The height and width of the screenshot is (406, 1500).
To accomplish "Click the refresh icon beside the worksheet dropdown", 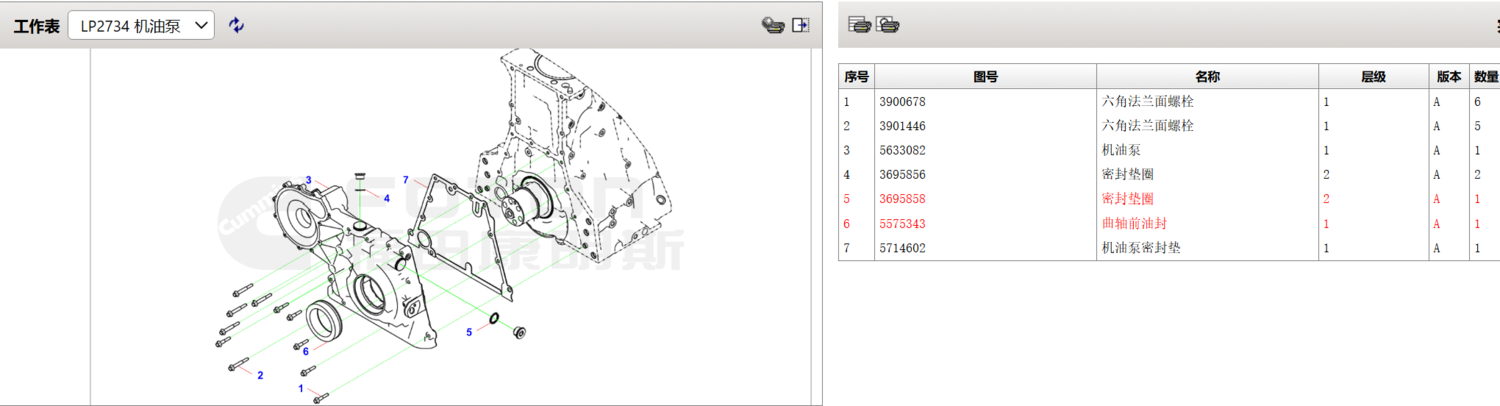I will (x=236, y=25).
